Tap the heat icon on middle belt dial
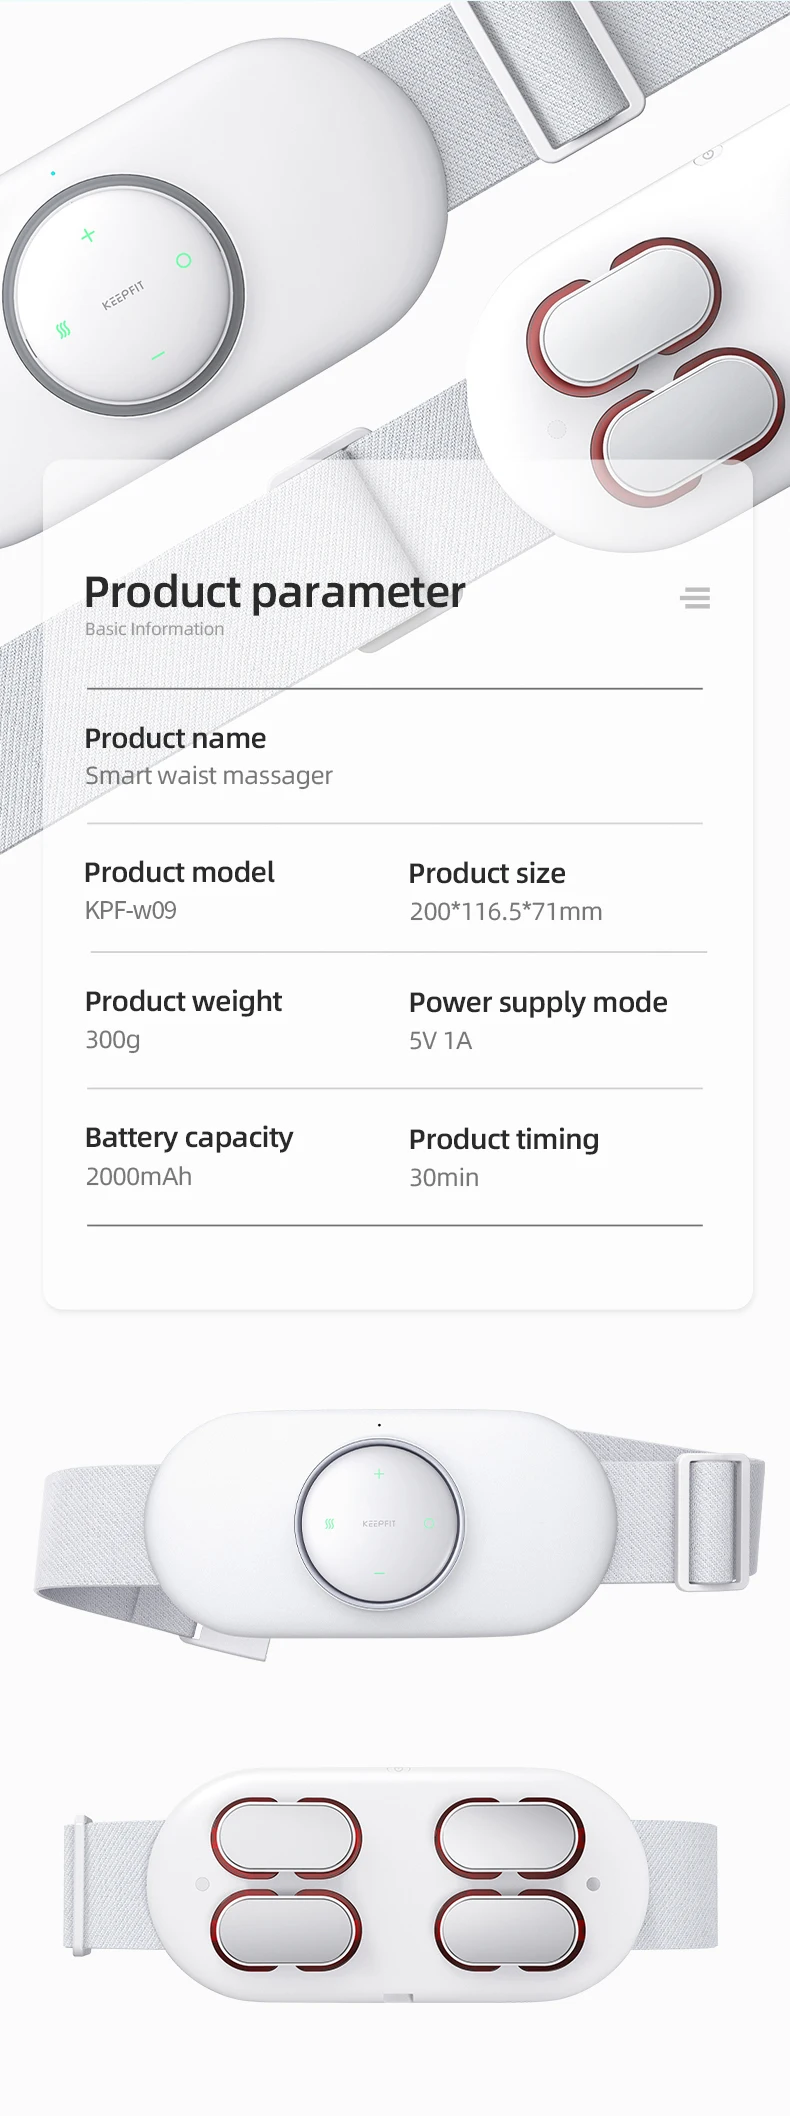790x2116 pixels. (x=329, y=1524)
